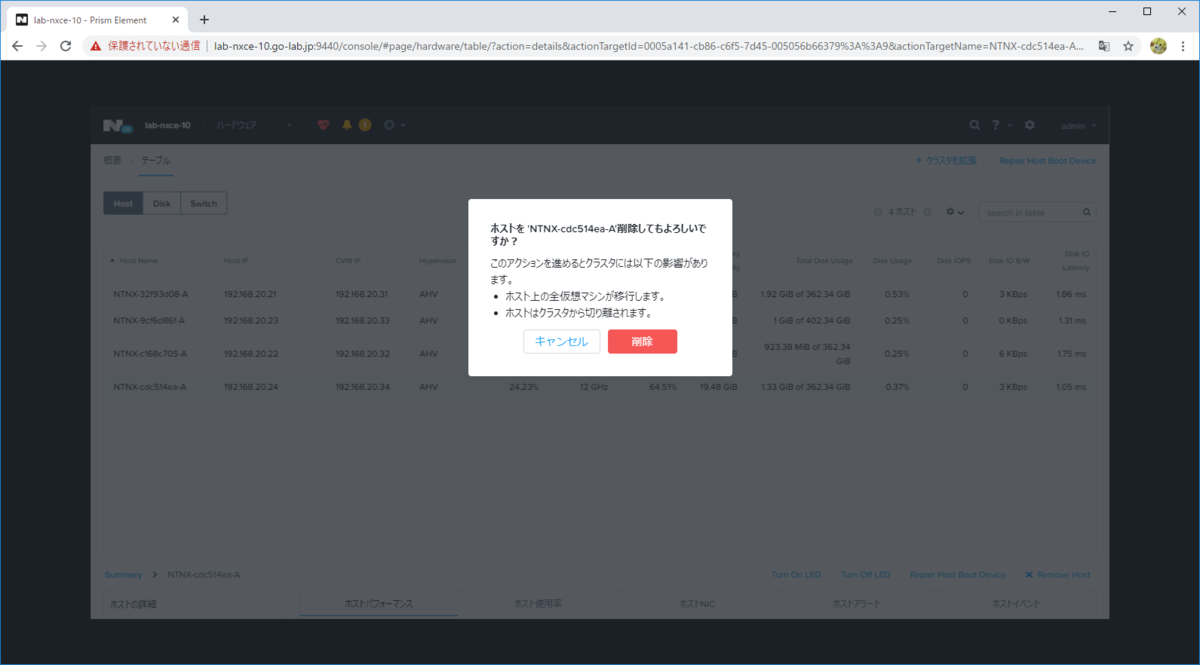Switch to the 概要 view
This screenshot has height=665, width=1200.
pyautogui.click(x=112, y=160)
